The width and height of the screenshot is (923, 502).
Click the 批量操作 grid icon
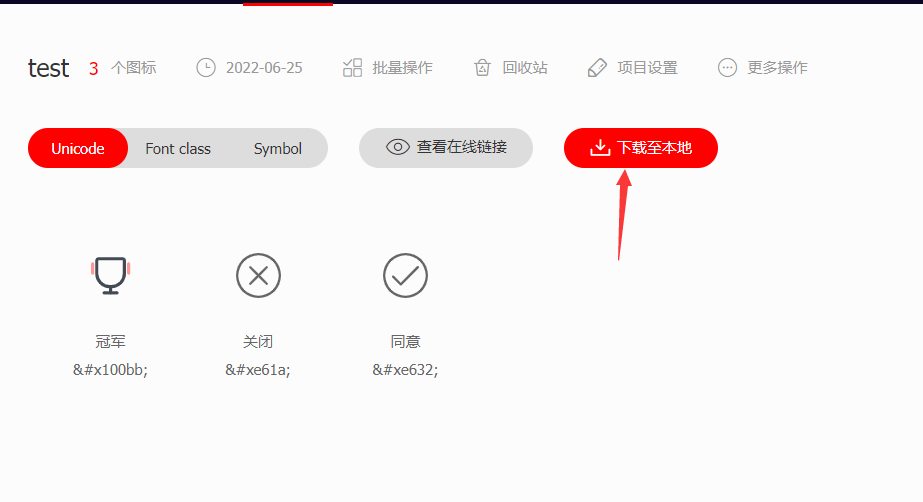(352, 68)
